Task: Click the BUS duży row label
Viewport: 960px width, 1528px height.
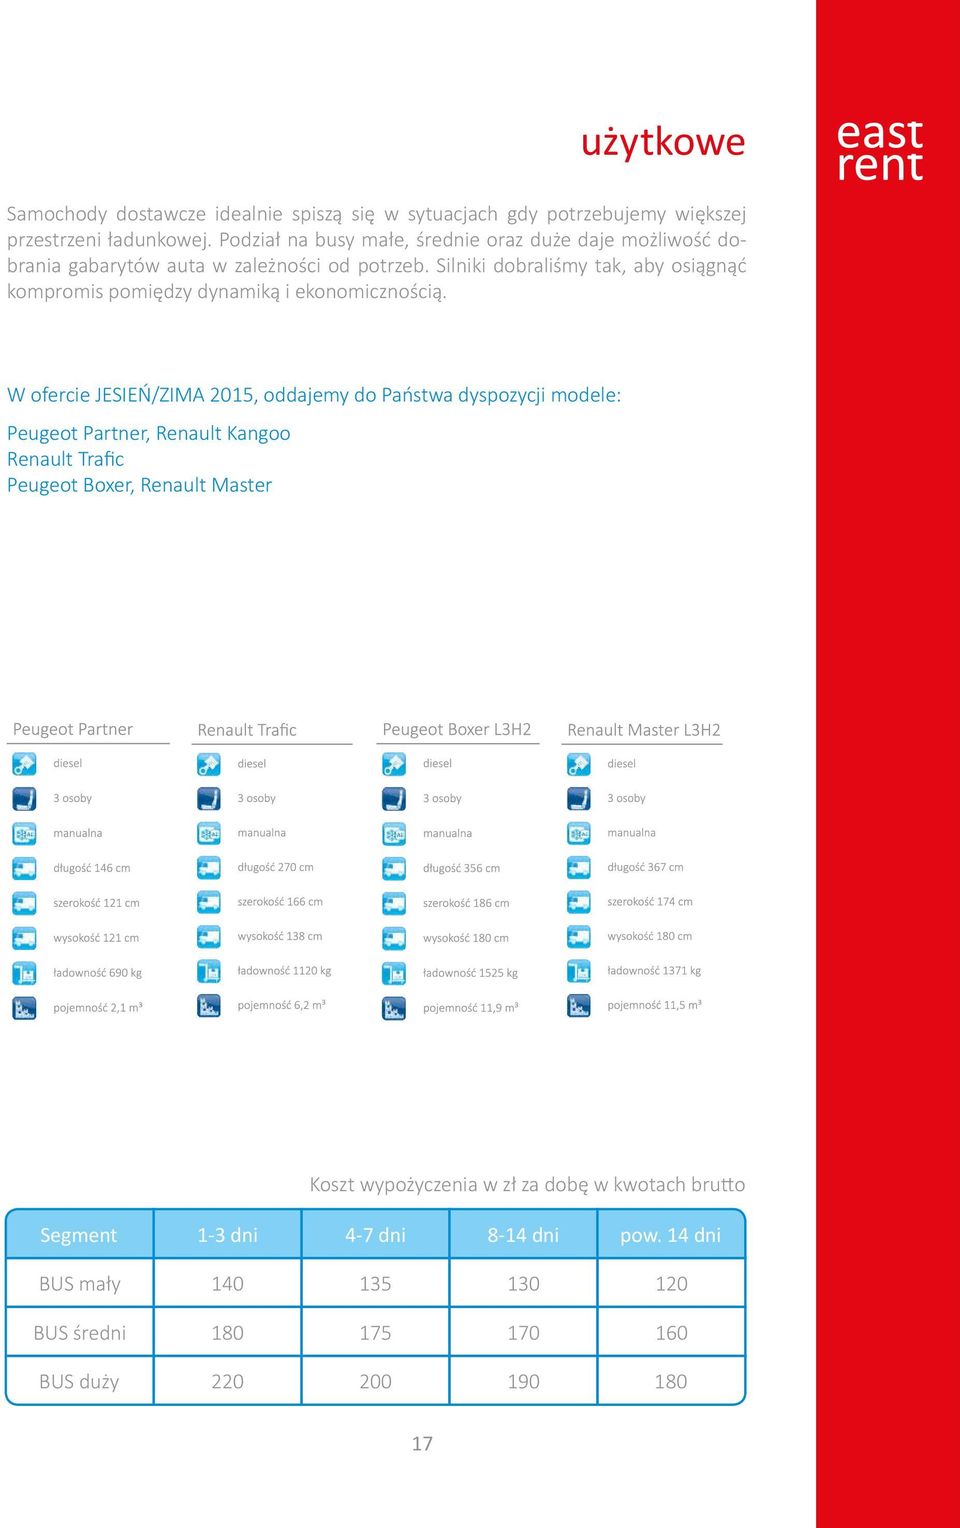Action: pos(79,1382)
